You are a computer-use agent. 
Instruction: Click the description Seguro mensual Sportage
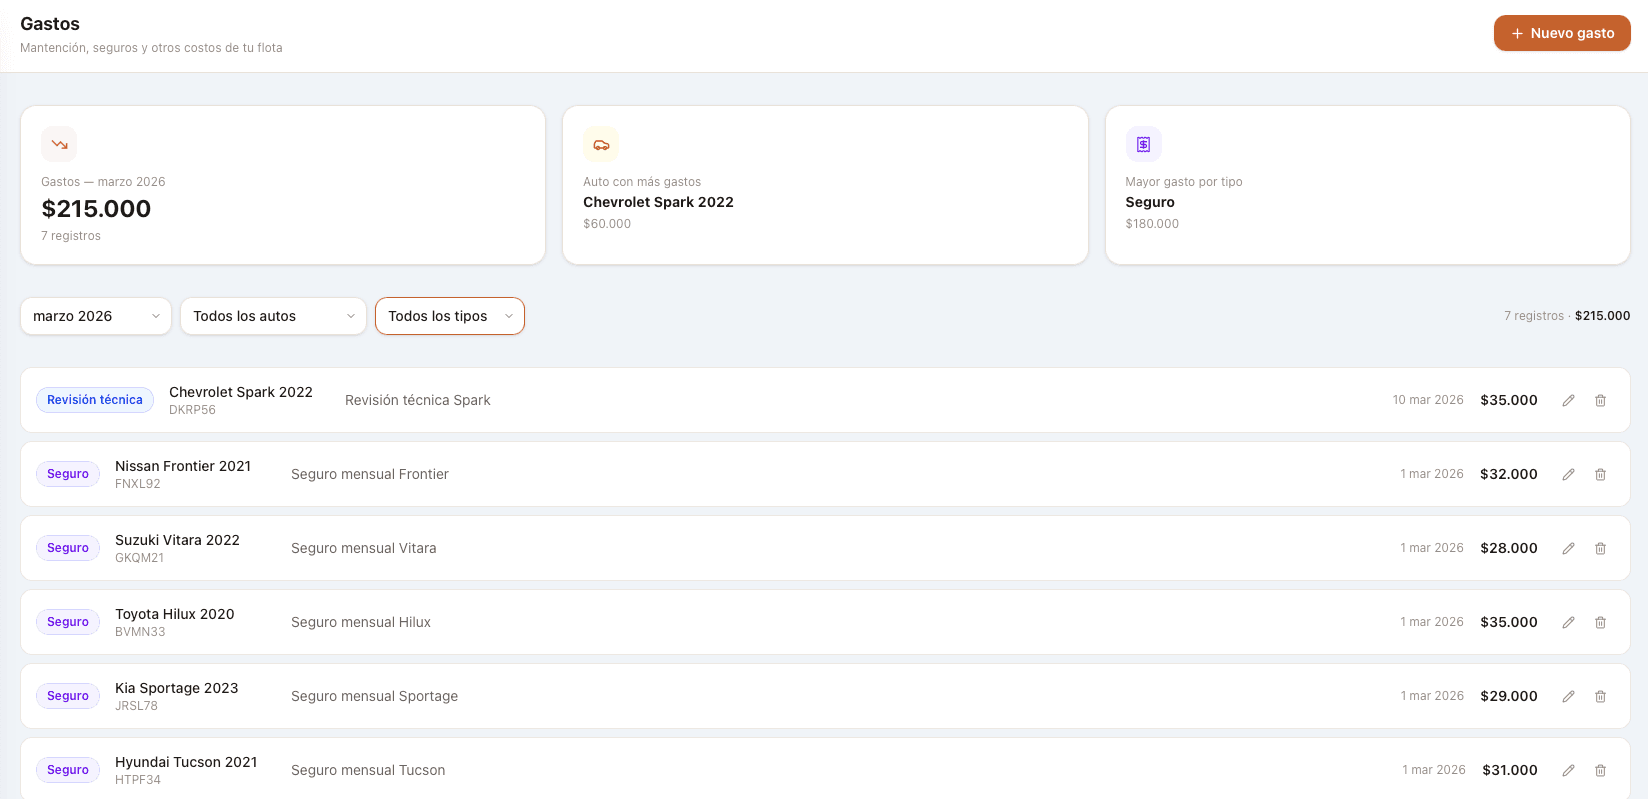tap(375, 696)
